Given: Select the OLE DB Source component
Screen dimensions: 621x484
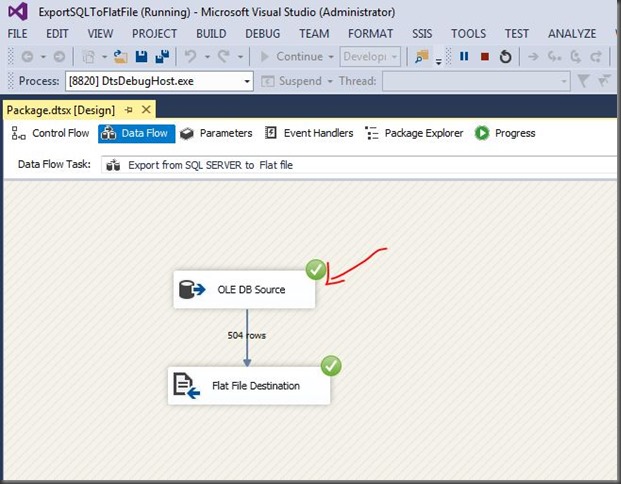Looking at the screenshot, I should (244, 290).
